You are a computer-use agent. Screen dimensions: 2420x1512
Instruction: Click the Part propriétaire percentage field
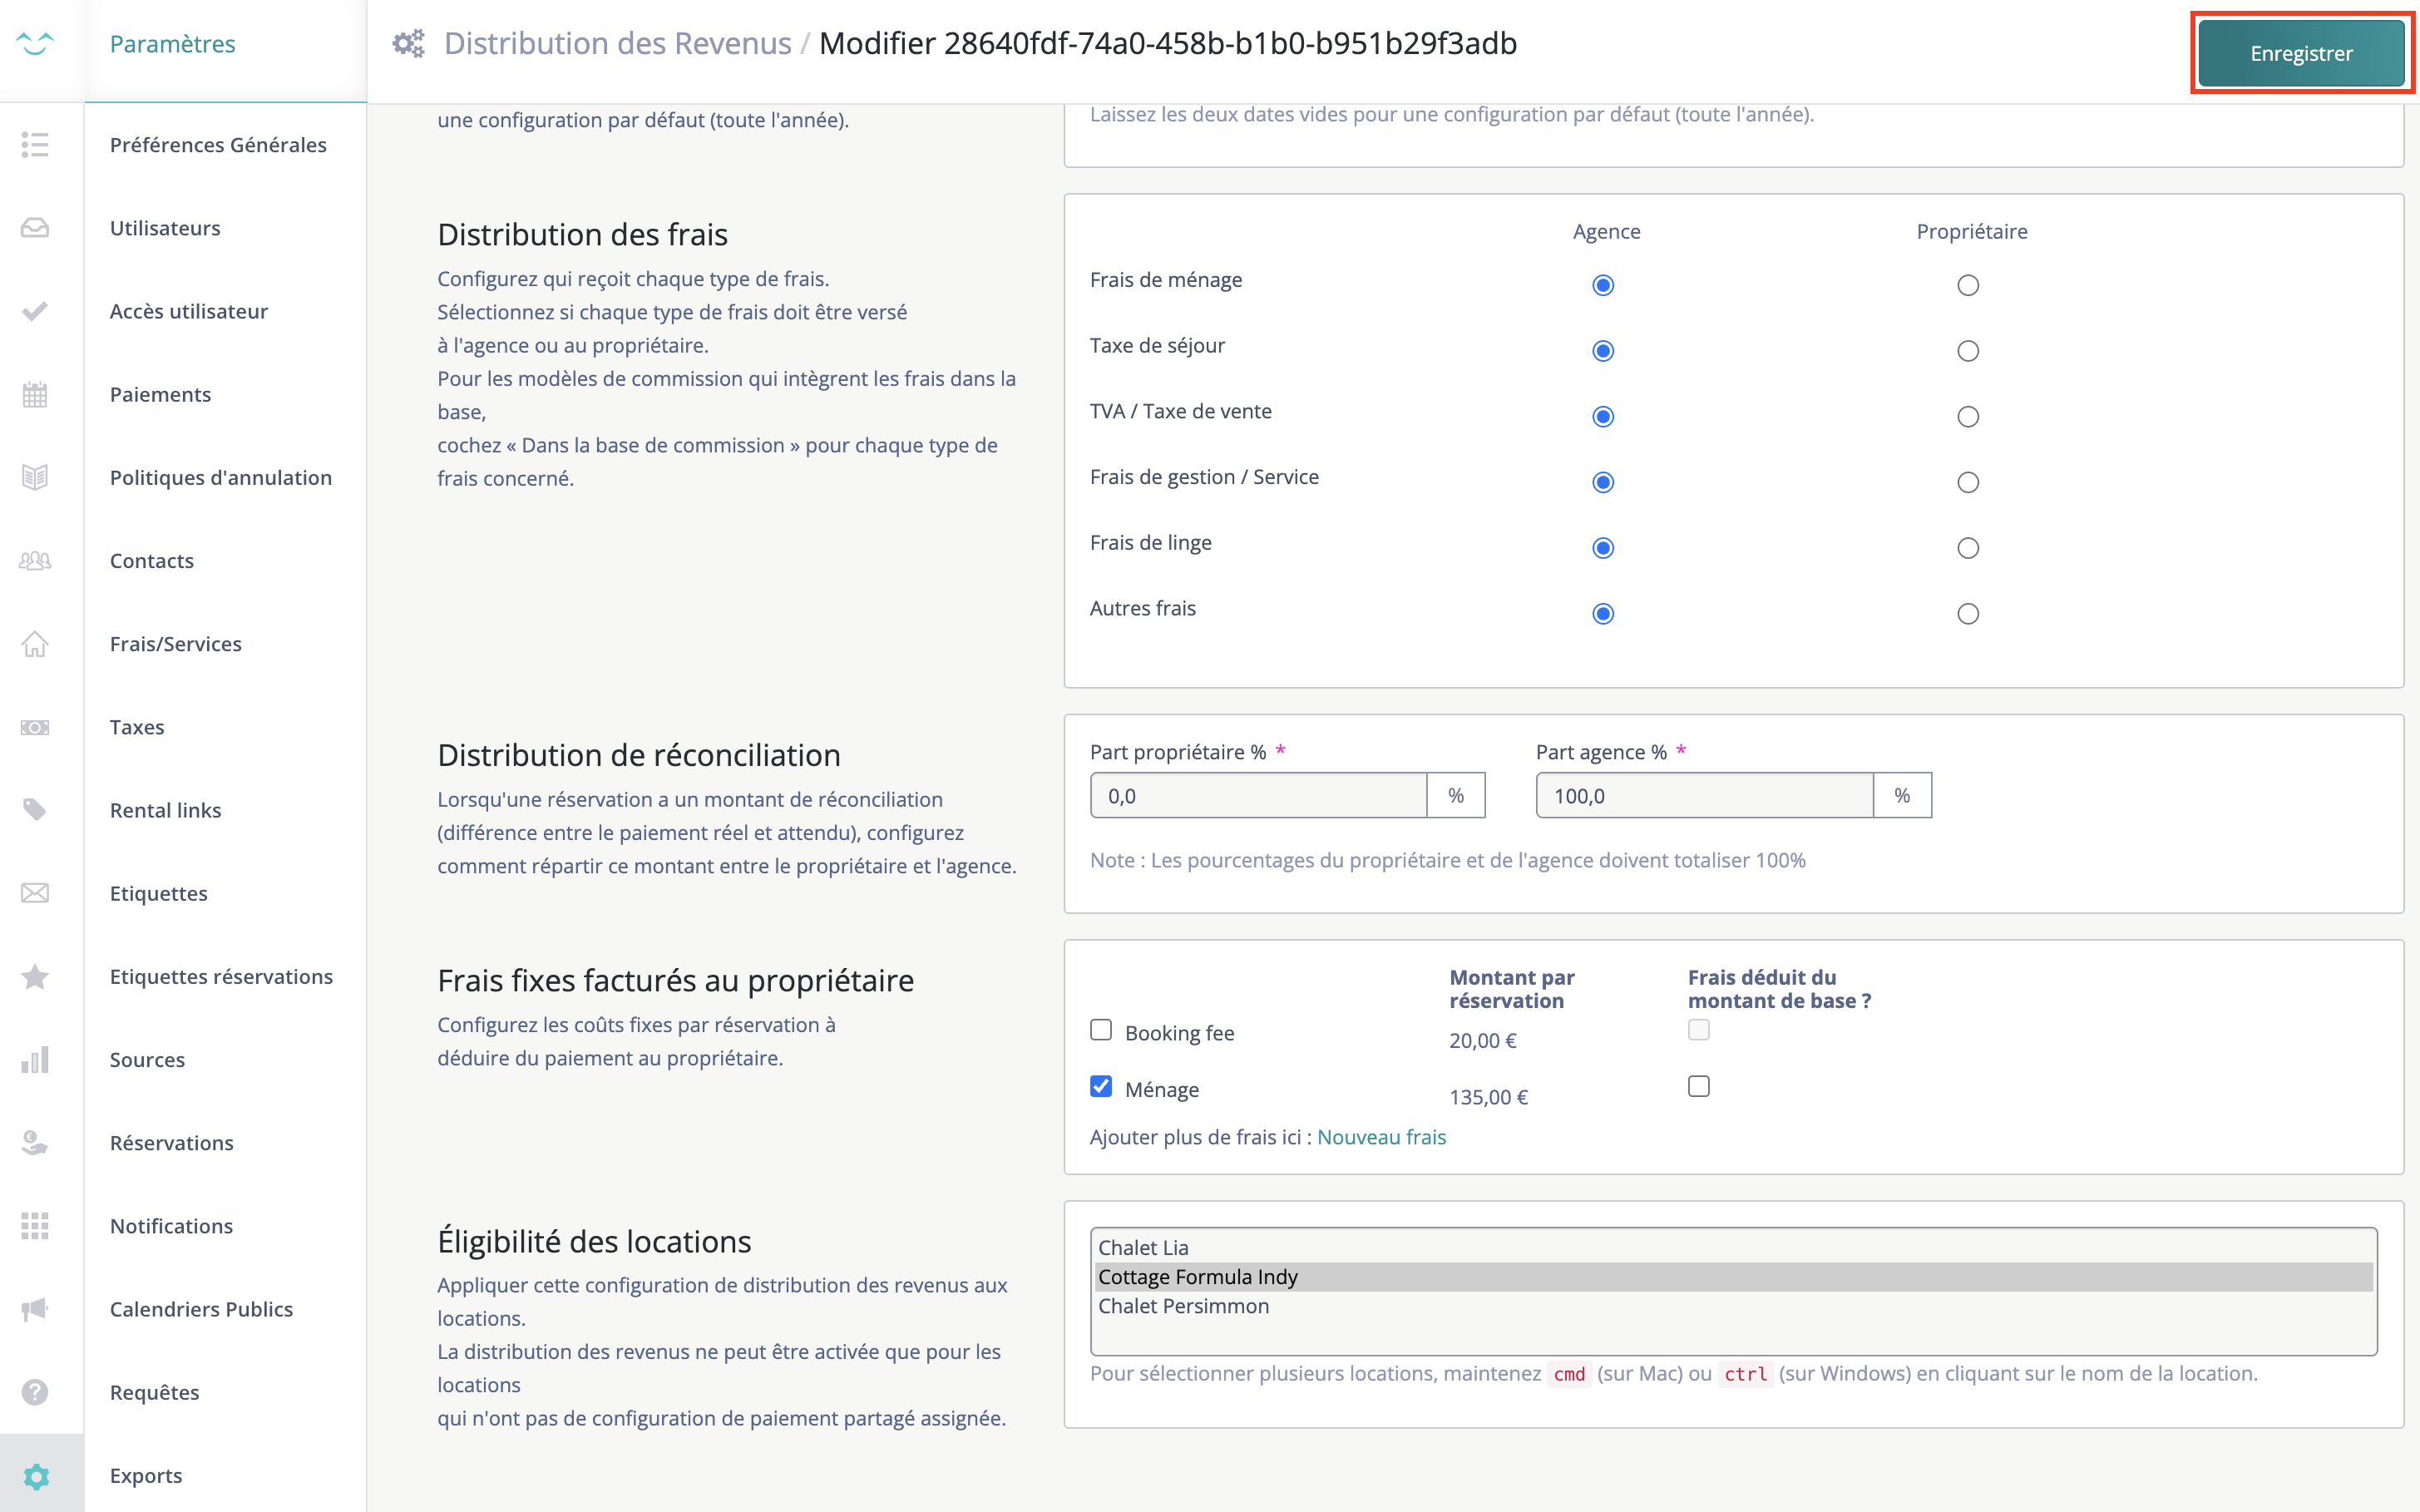coord(1258,796)
